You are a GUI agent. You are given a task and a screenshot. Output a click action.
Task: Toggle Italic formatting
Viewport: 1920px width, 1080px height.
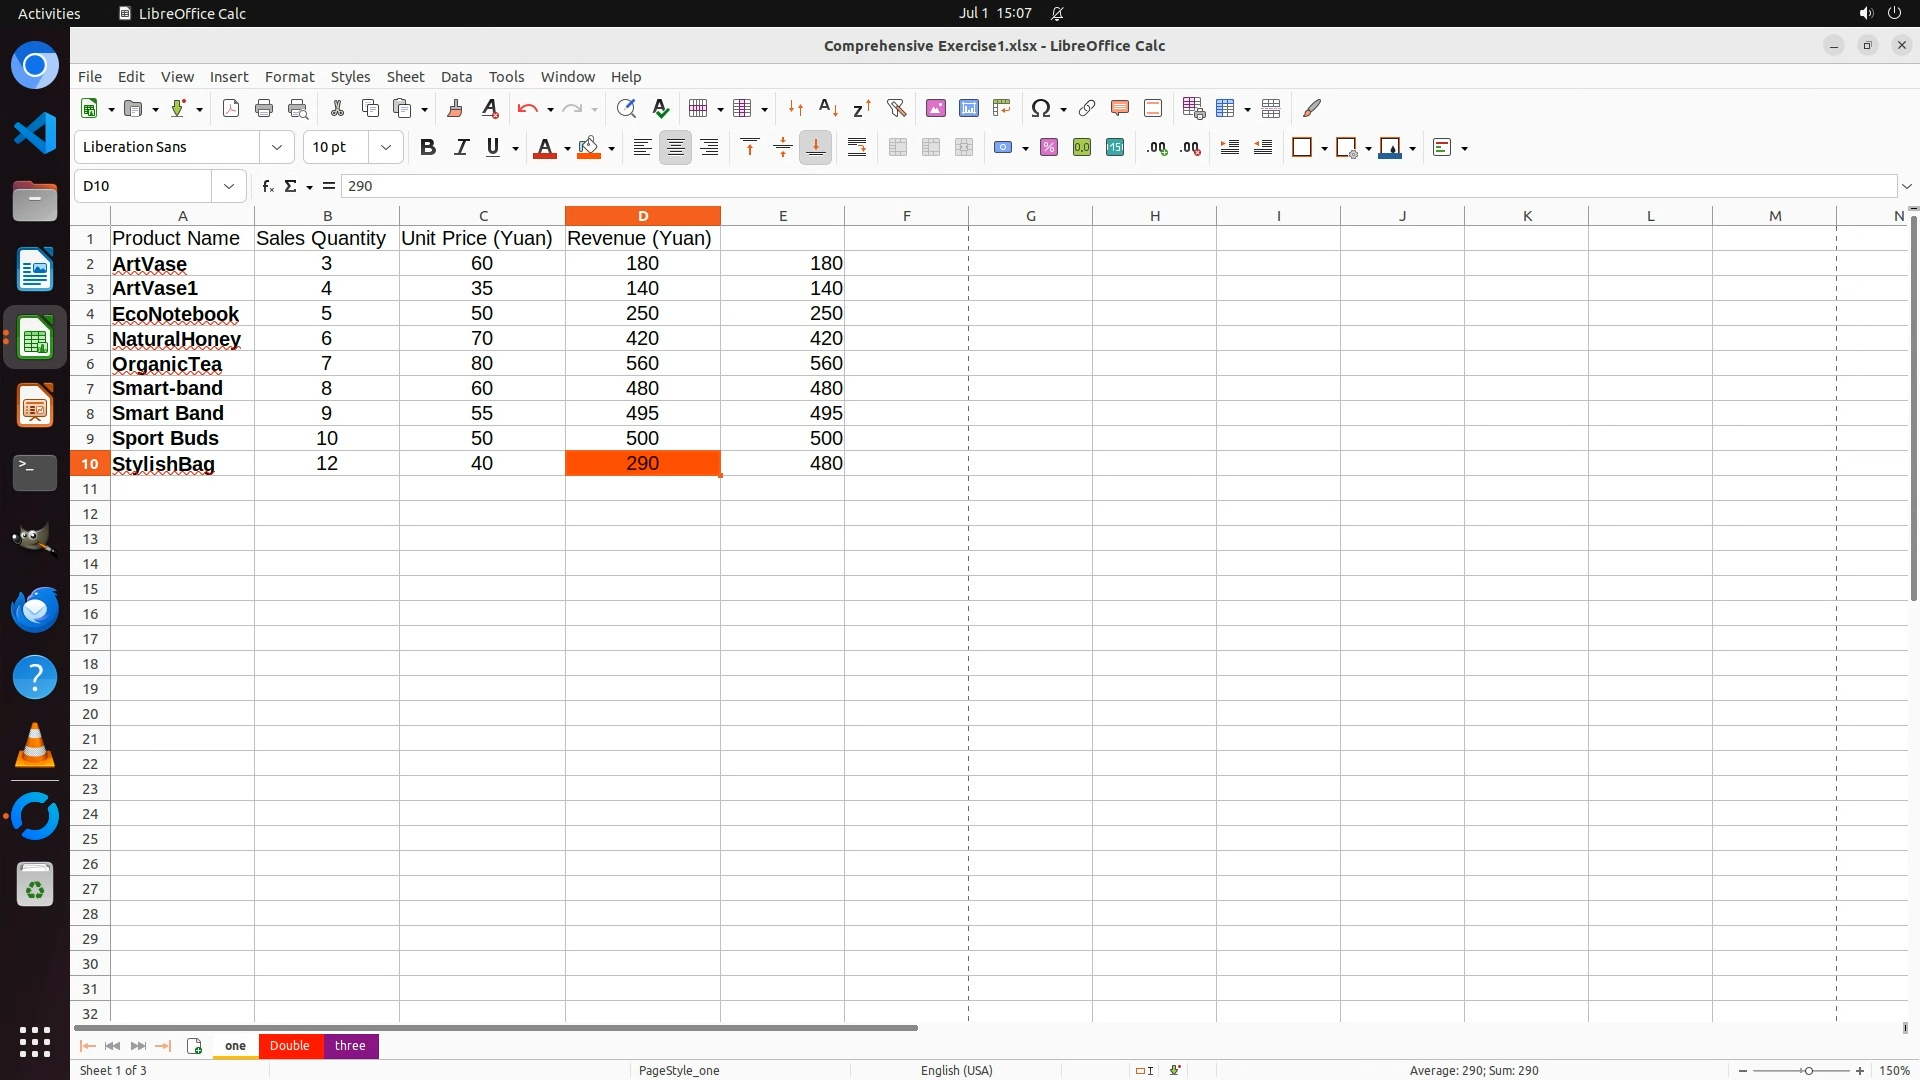[461, 148]
